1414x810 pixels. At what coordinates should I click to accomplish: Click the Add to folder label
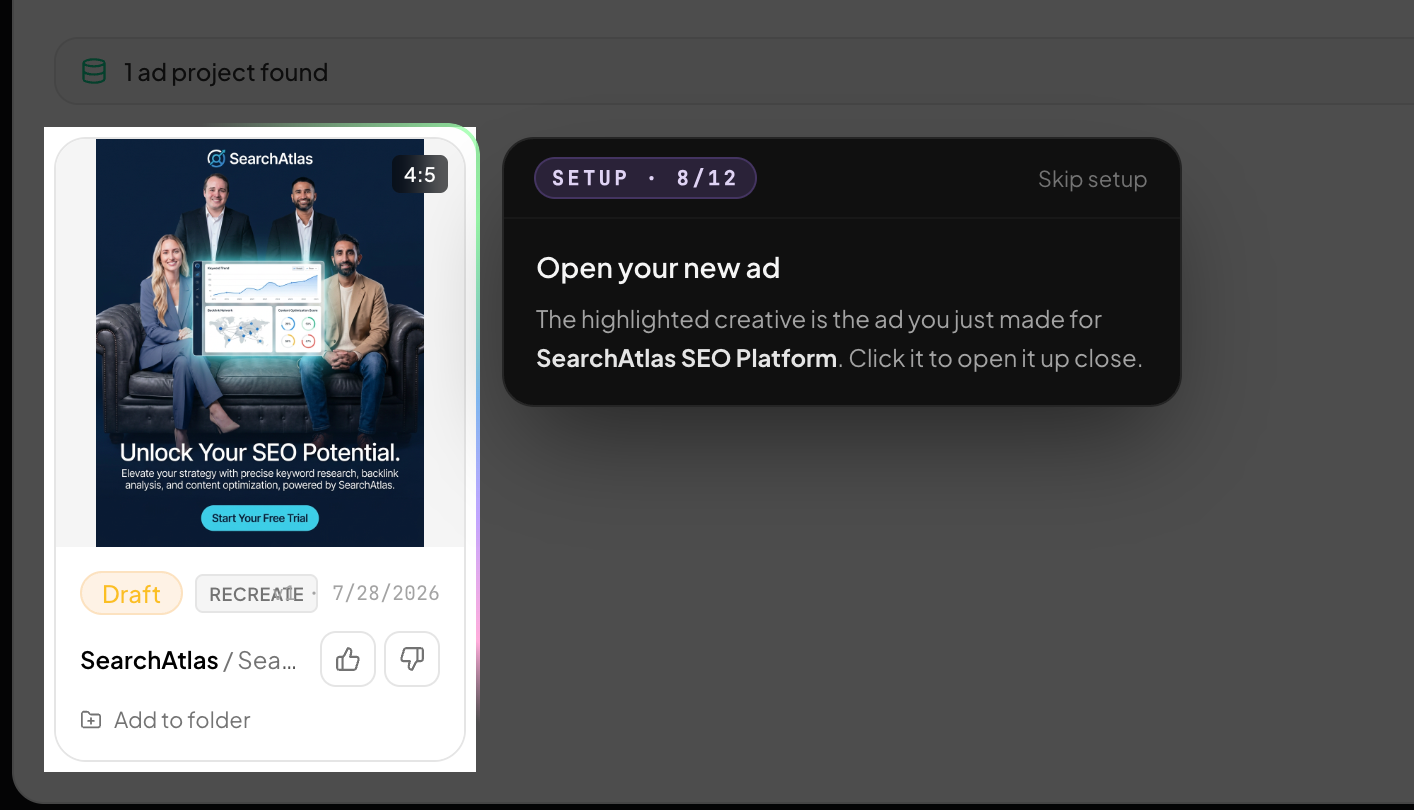182,720
